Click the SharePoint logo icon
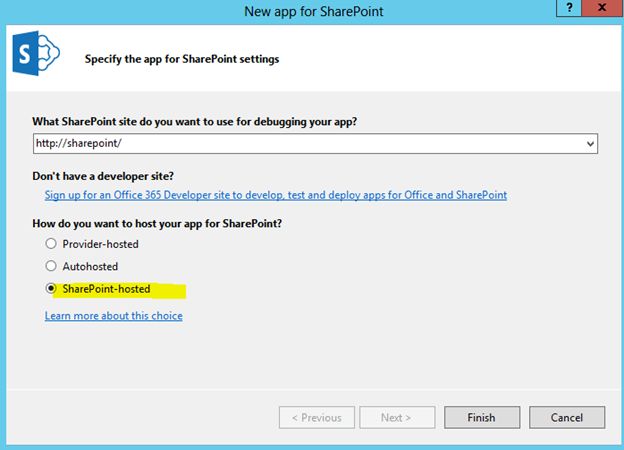The width and height of the screenshot is (624, 450). pyautogui.click(x=36, y=53)
